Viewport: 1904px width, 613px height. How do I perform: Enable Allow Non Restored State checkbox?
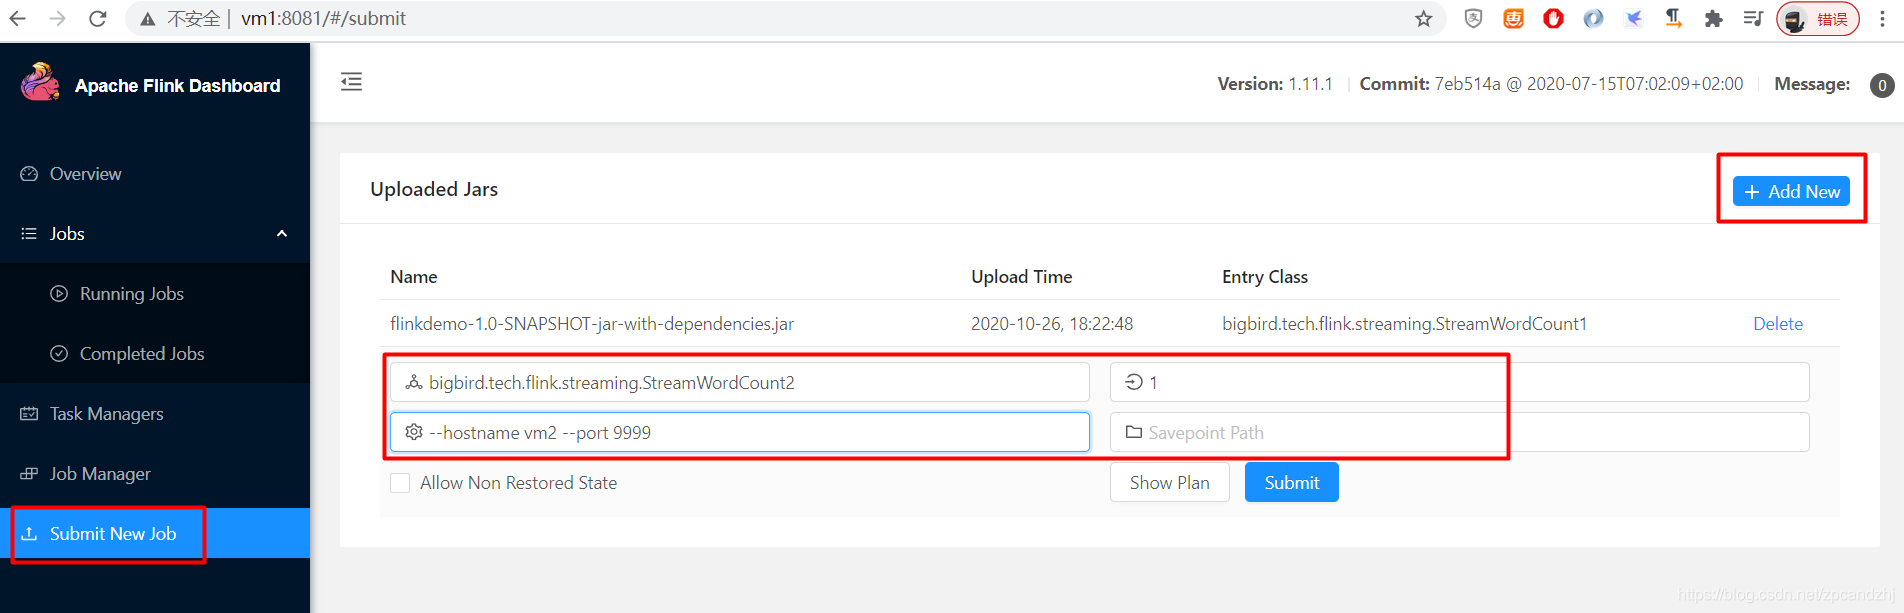(400, 483)
